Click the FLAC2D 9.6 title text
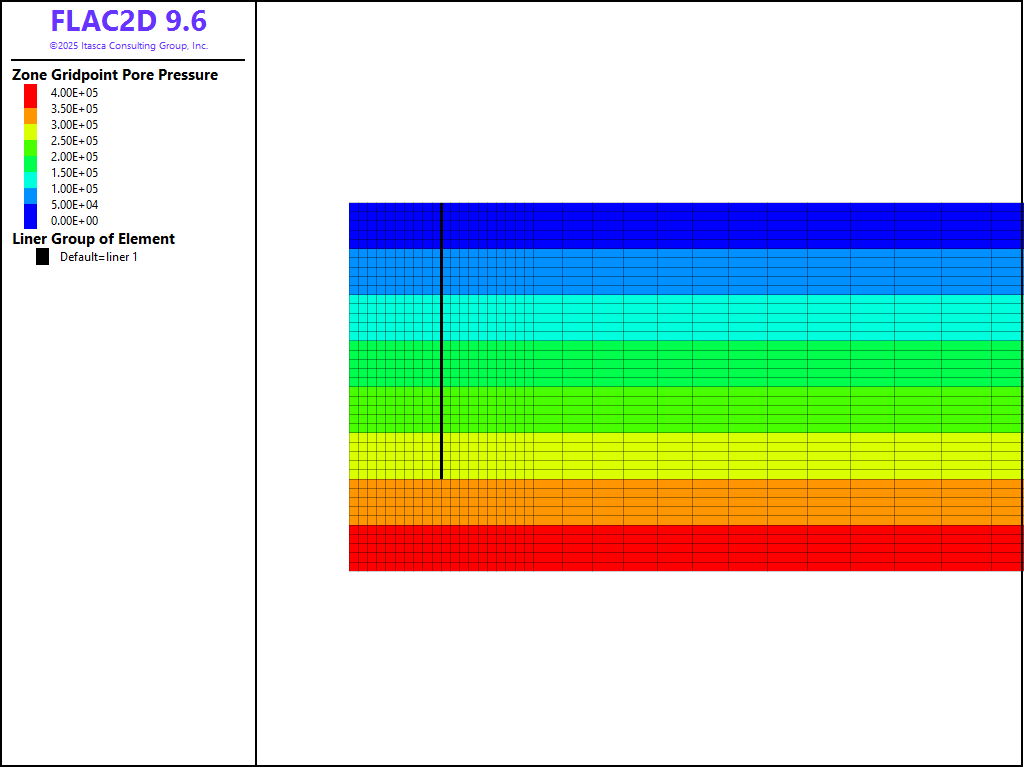Screen dimensions: 1024x768 pyautogui.click(x=128, y=22)
